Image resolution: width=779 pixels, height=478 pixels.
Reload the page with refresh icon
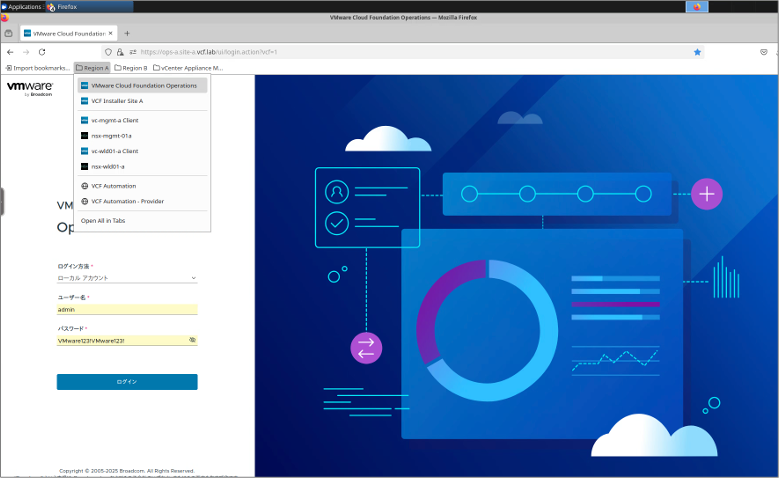pos(42,52)
